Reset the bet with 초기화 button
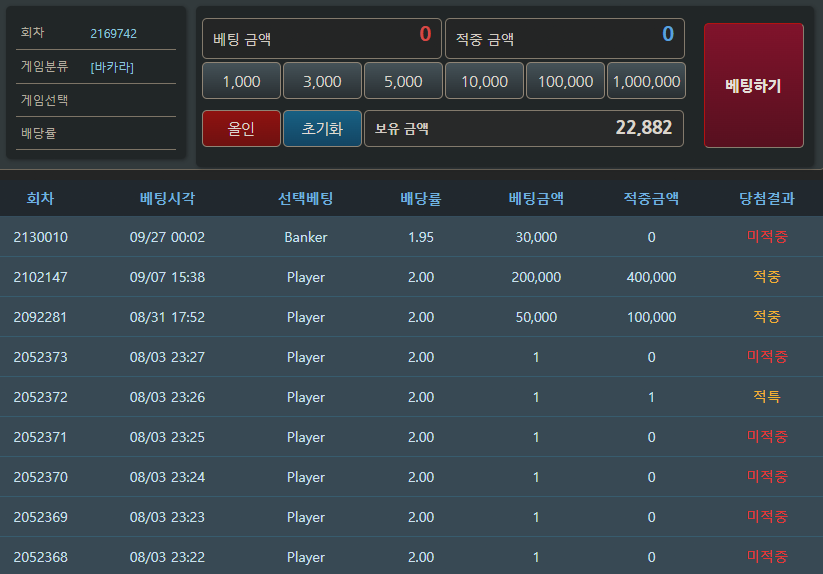The image size is (823, 574). click(322, 129)
